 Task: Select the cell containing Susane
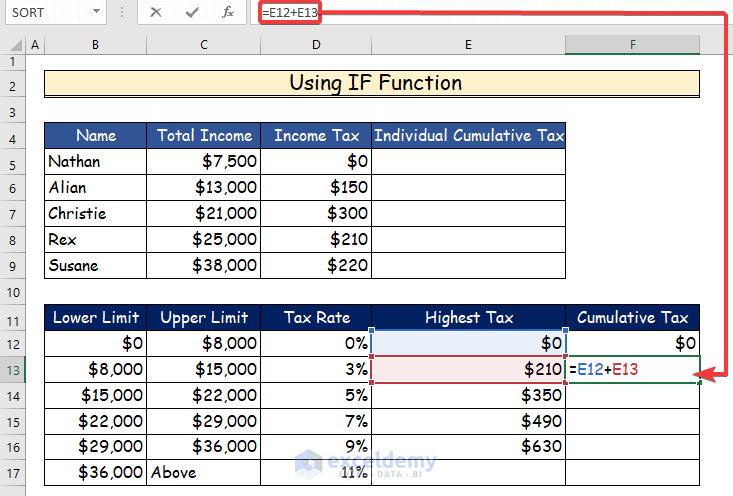(x=95, y=266)
